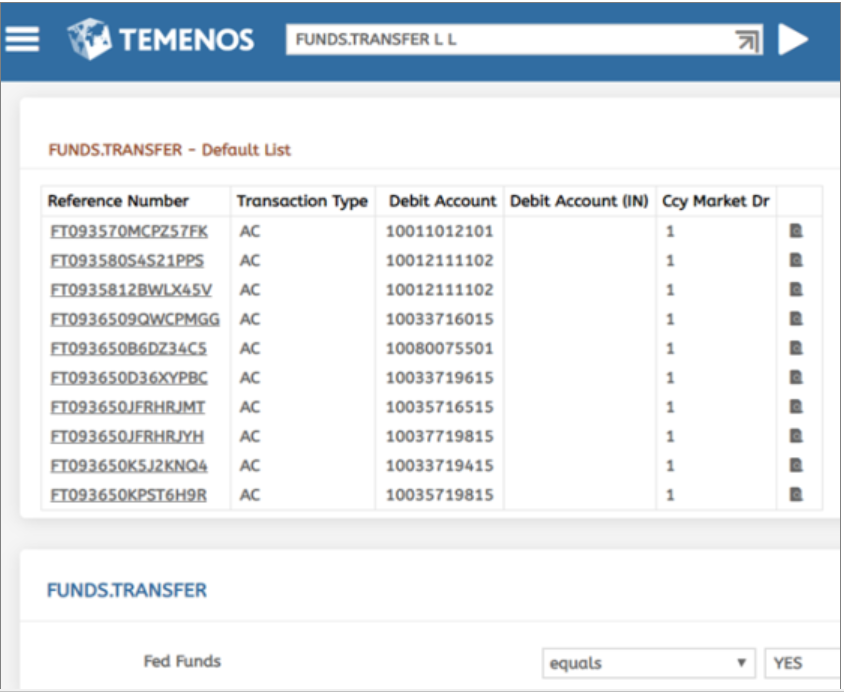View record icon for FT093650JFRHRJMT
Screen dimensions: 844x692
(x=796, y=407)
